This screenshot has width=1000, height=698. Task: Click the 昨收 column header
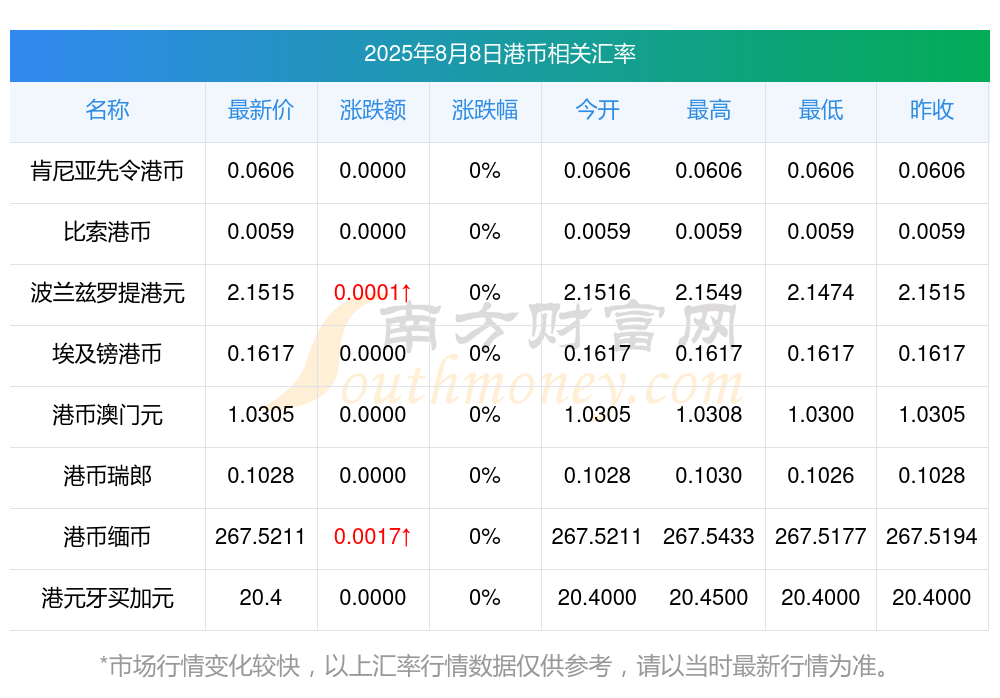click(932, 110)
